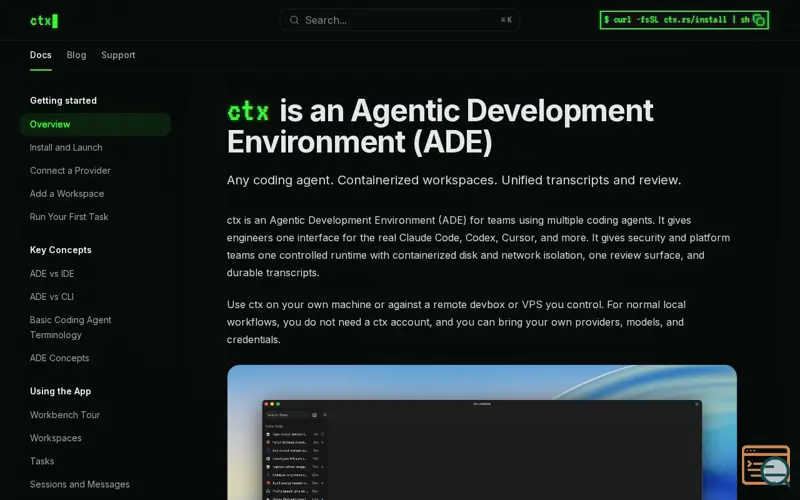800x500 pixels.
Task: Open ADE vs IDE page
Action: pyautogui.click(x=52, y=274)
